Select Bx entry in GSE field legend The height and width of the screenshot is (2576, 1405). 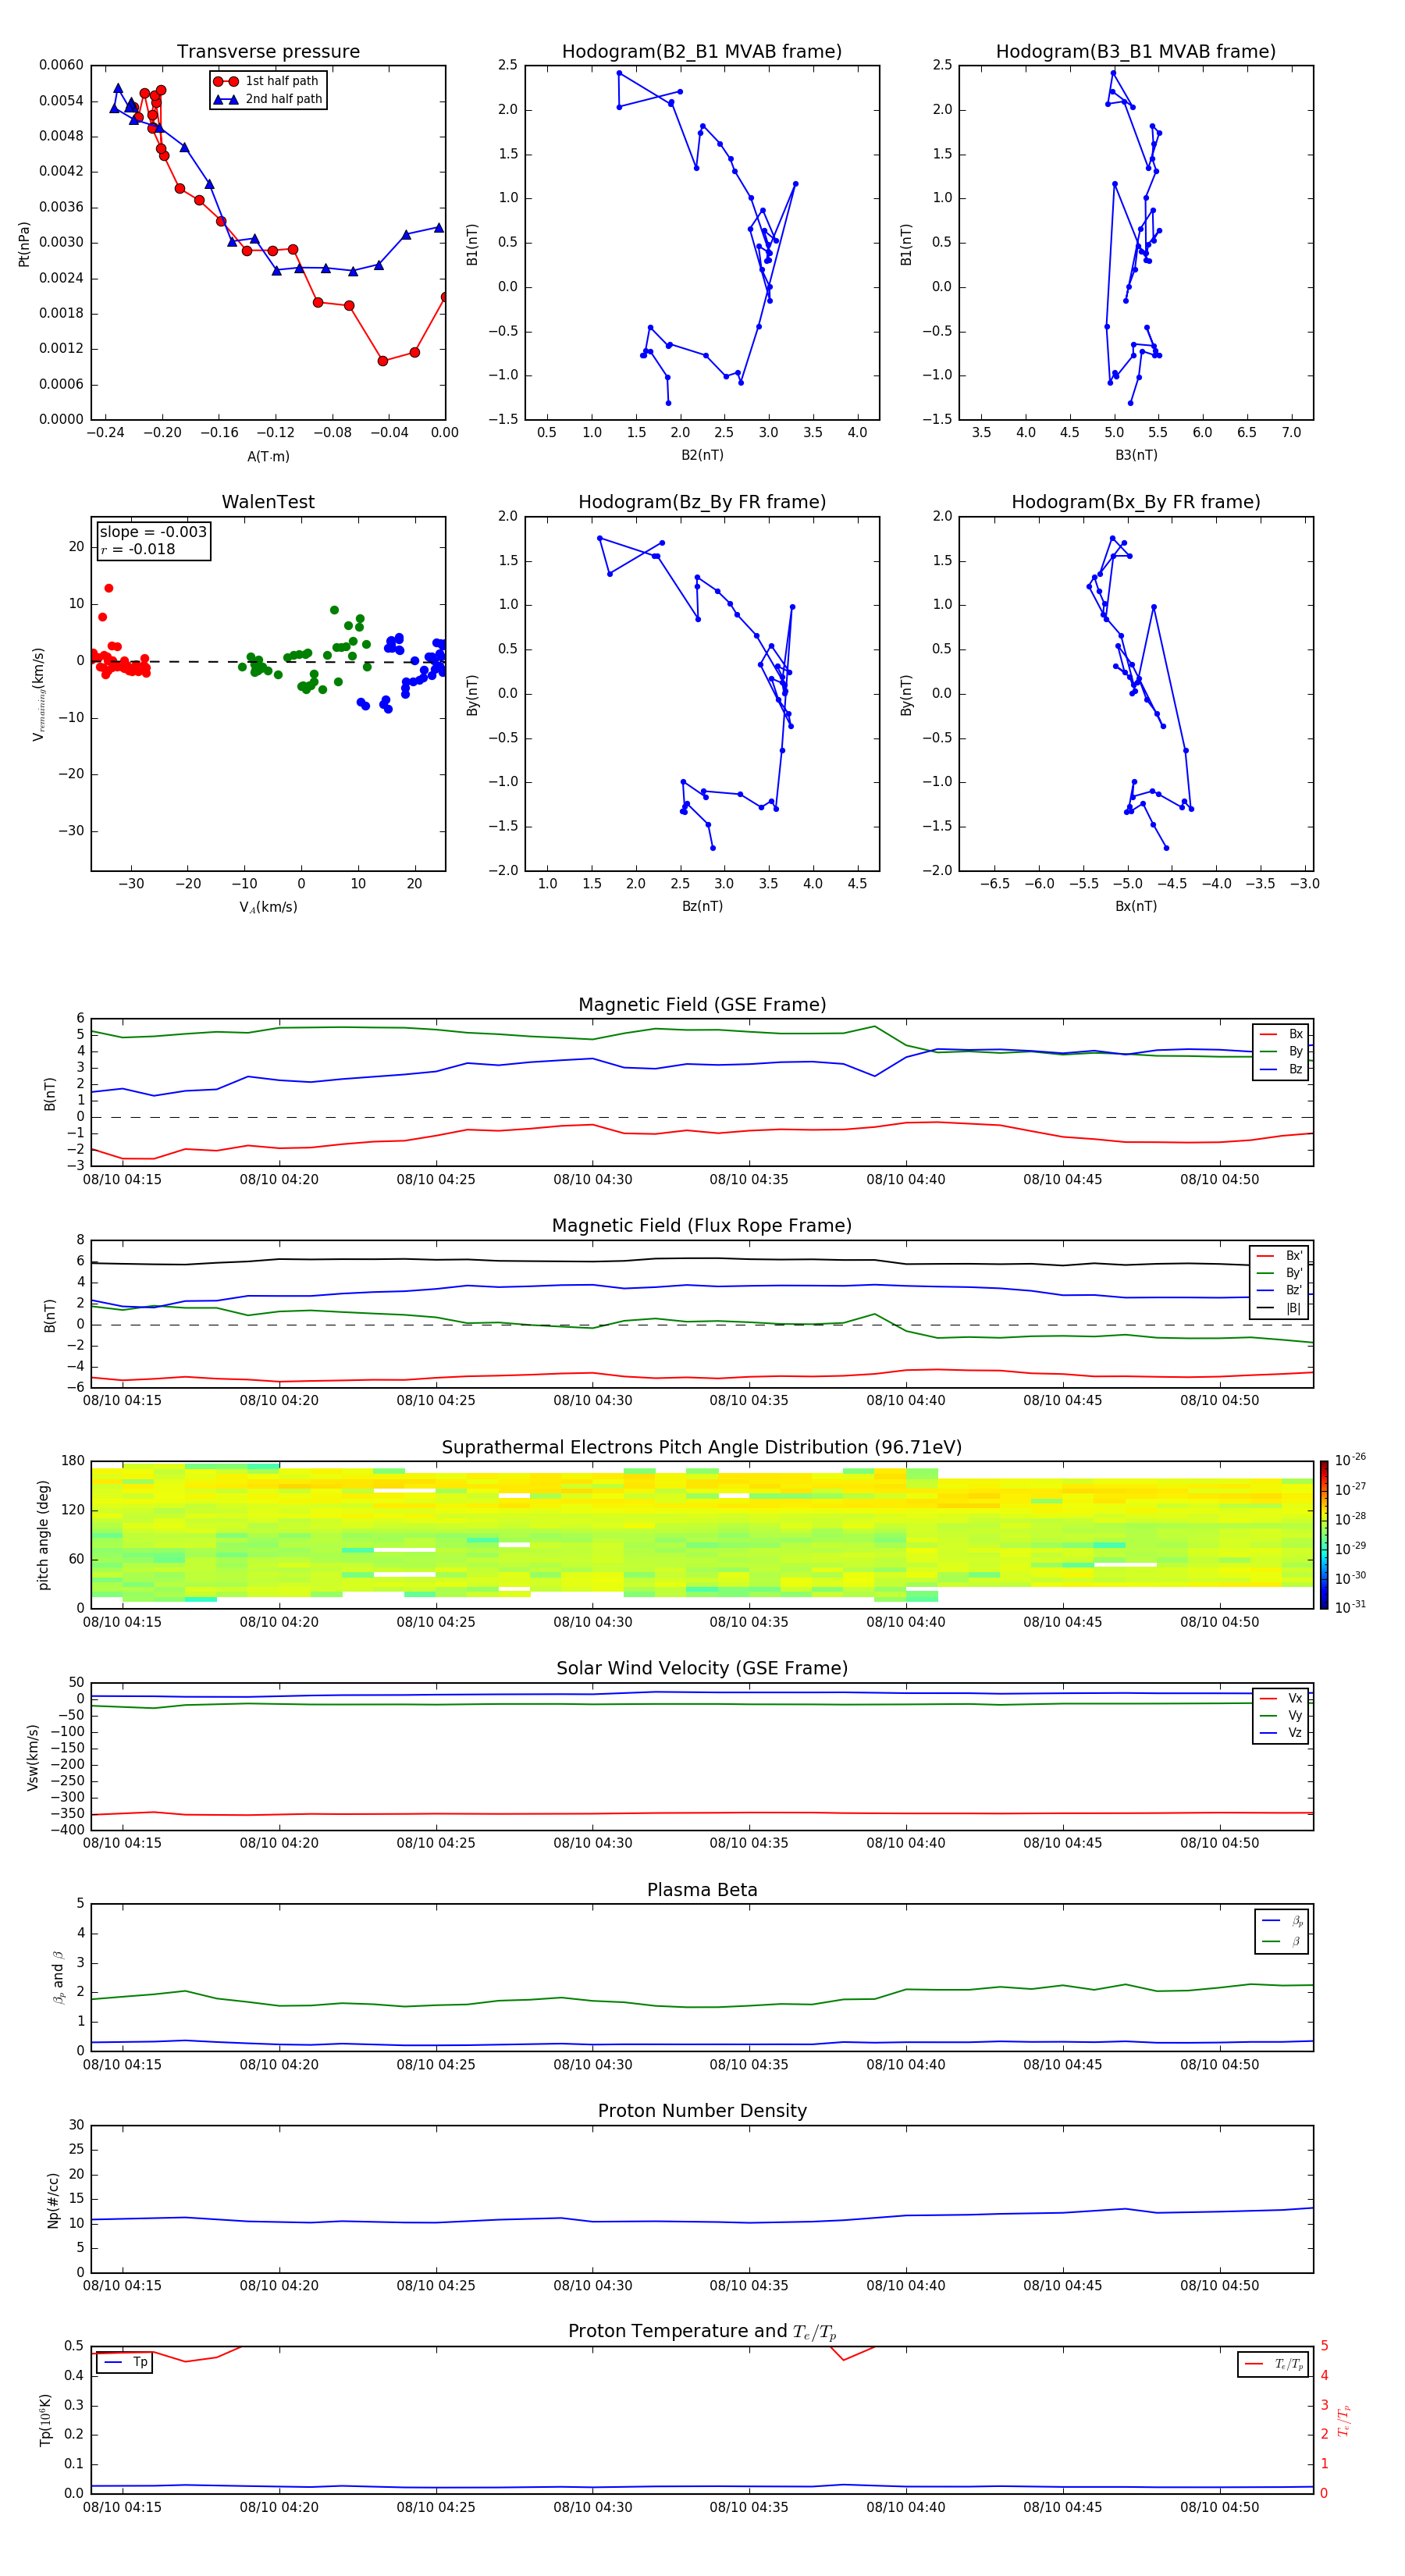1281,1034
